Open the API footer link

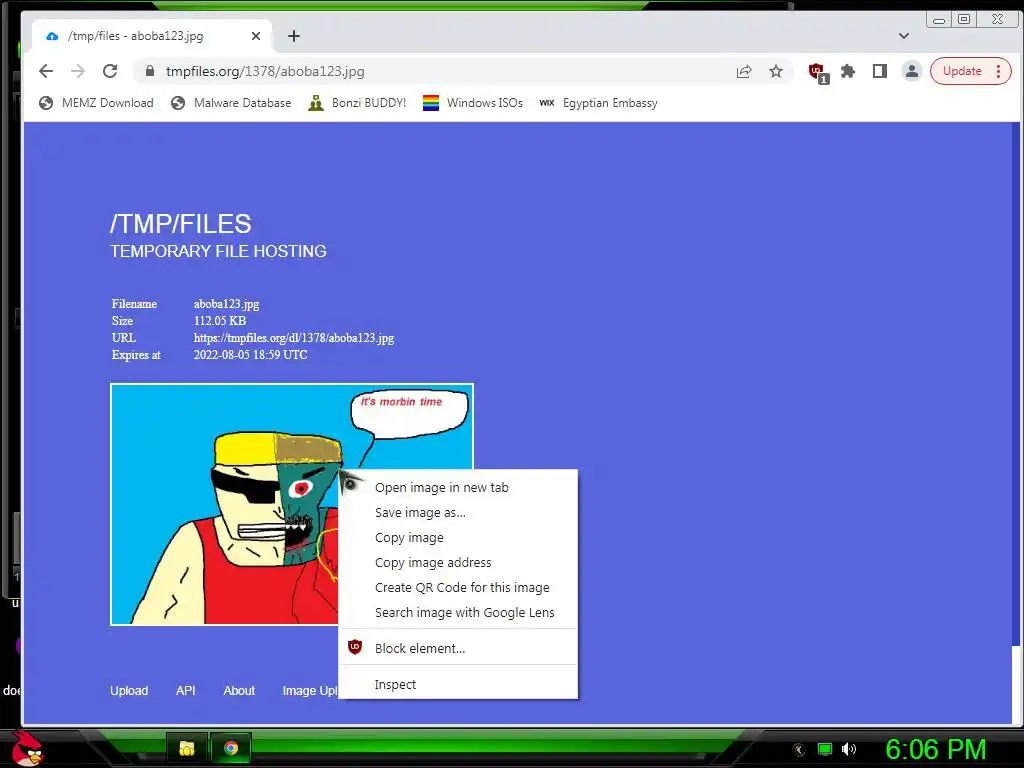pos(185,691)
